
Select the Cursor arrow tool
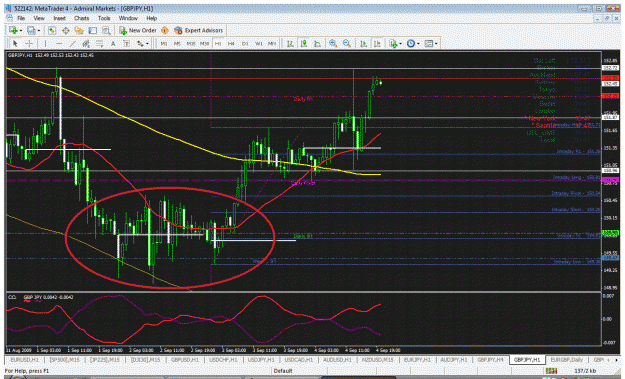point(15,43)
